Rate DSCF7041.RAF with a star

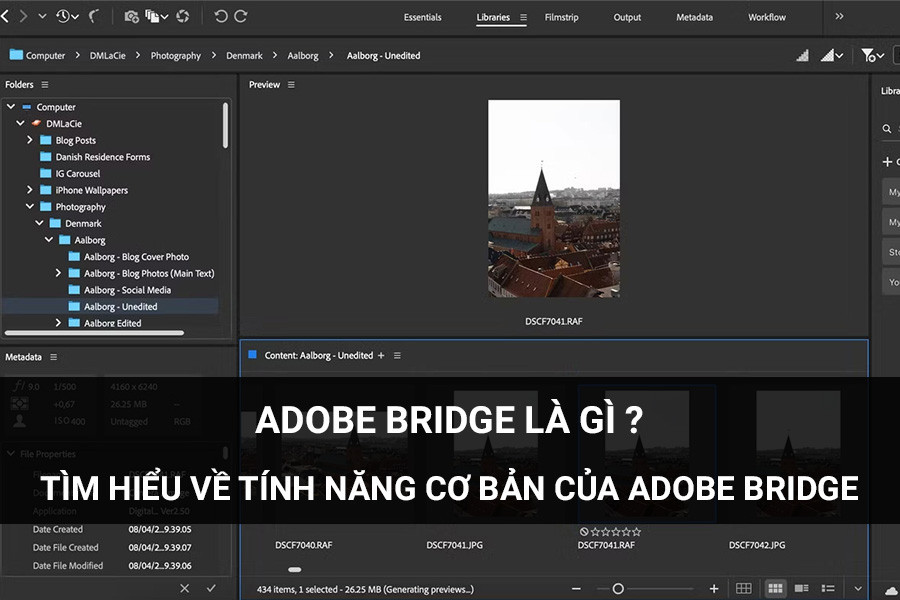[595, 531]
